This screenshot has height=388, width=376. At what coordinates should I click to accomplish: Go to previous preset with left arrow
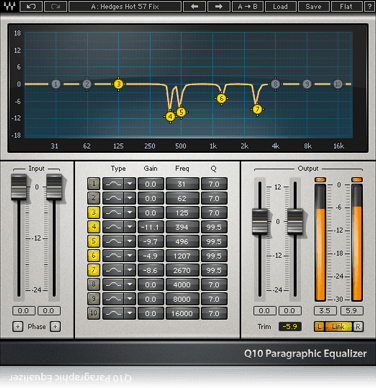194,6
